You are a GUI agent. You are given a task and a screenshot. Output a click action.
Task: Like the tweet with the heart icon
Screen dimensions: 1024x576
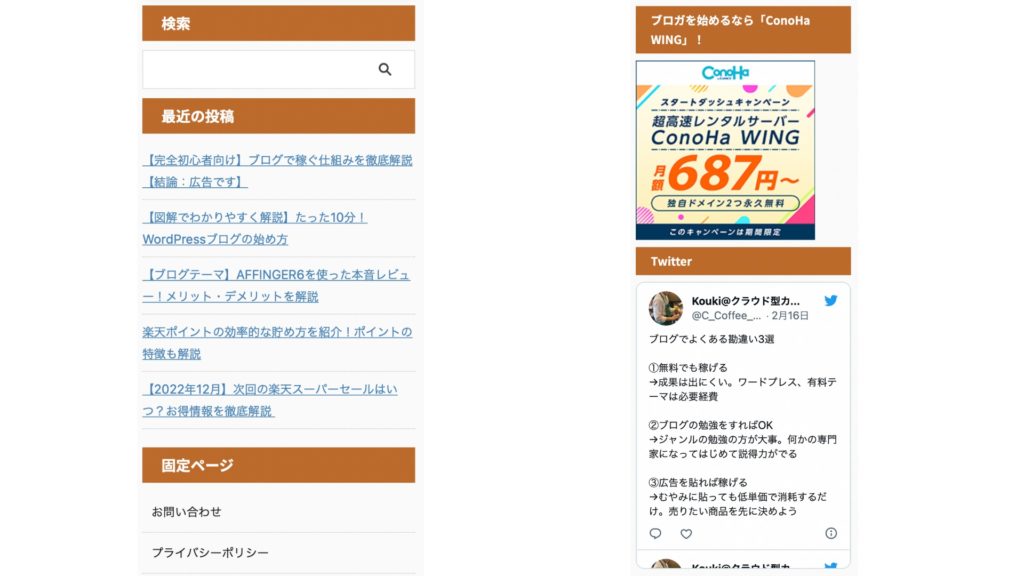click(x=686, y=534)
